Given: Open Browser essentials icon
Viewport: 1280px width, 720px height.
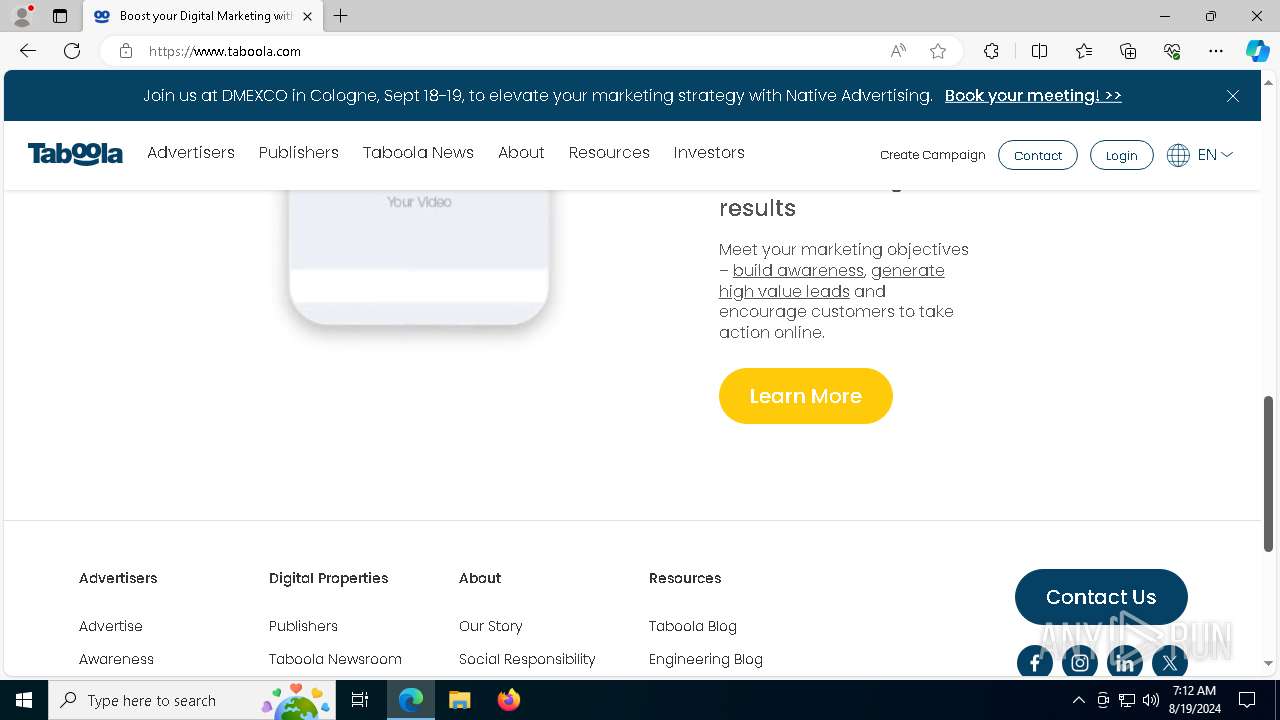Looking at the screenshot, I should click(x=1172, y=51).
